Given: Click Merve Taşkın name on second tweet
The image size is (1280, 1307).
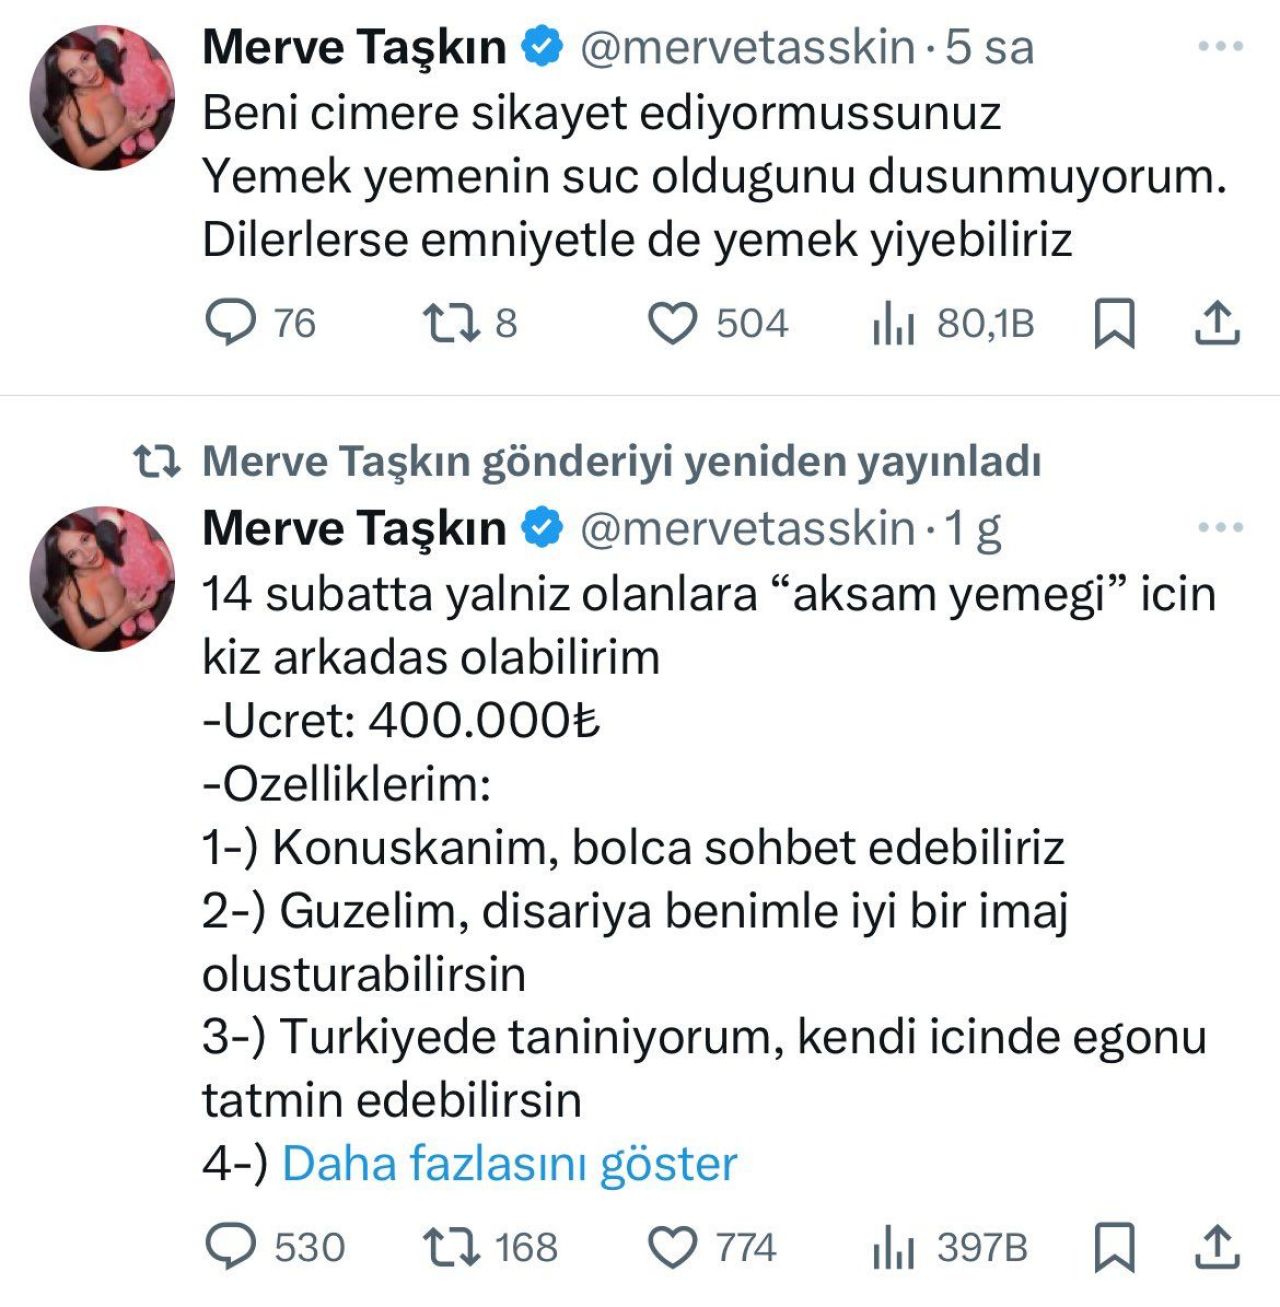Looking at the screenshot, I should tap(354, 528).
